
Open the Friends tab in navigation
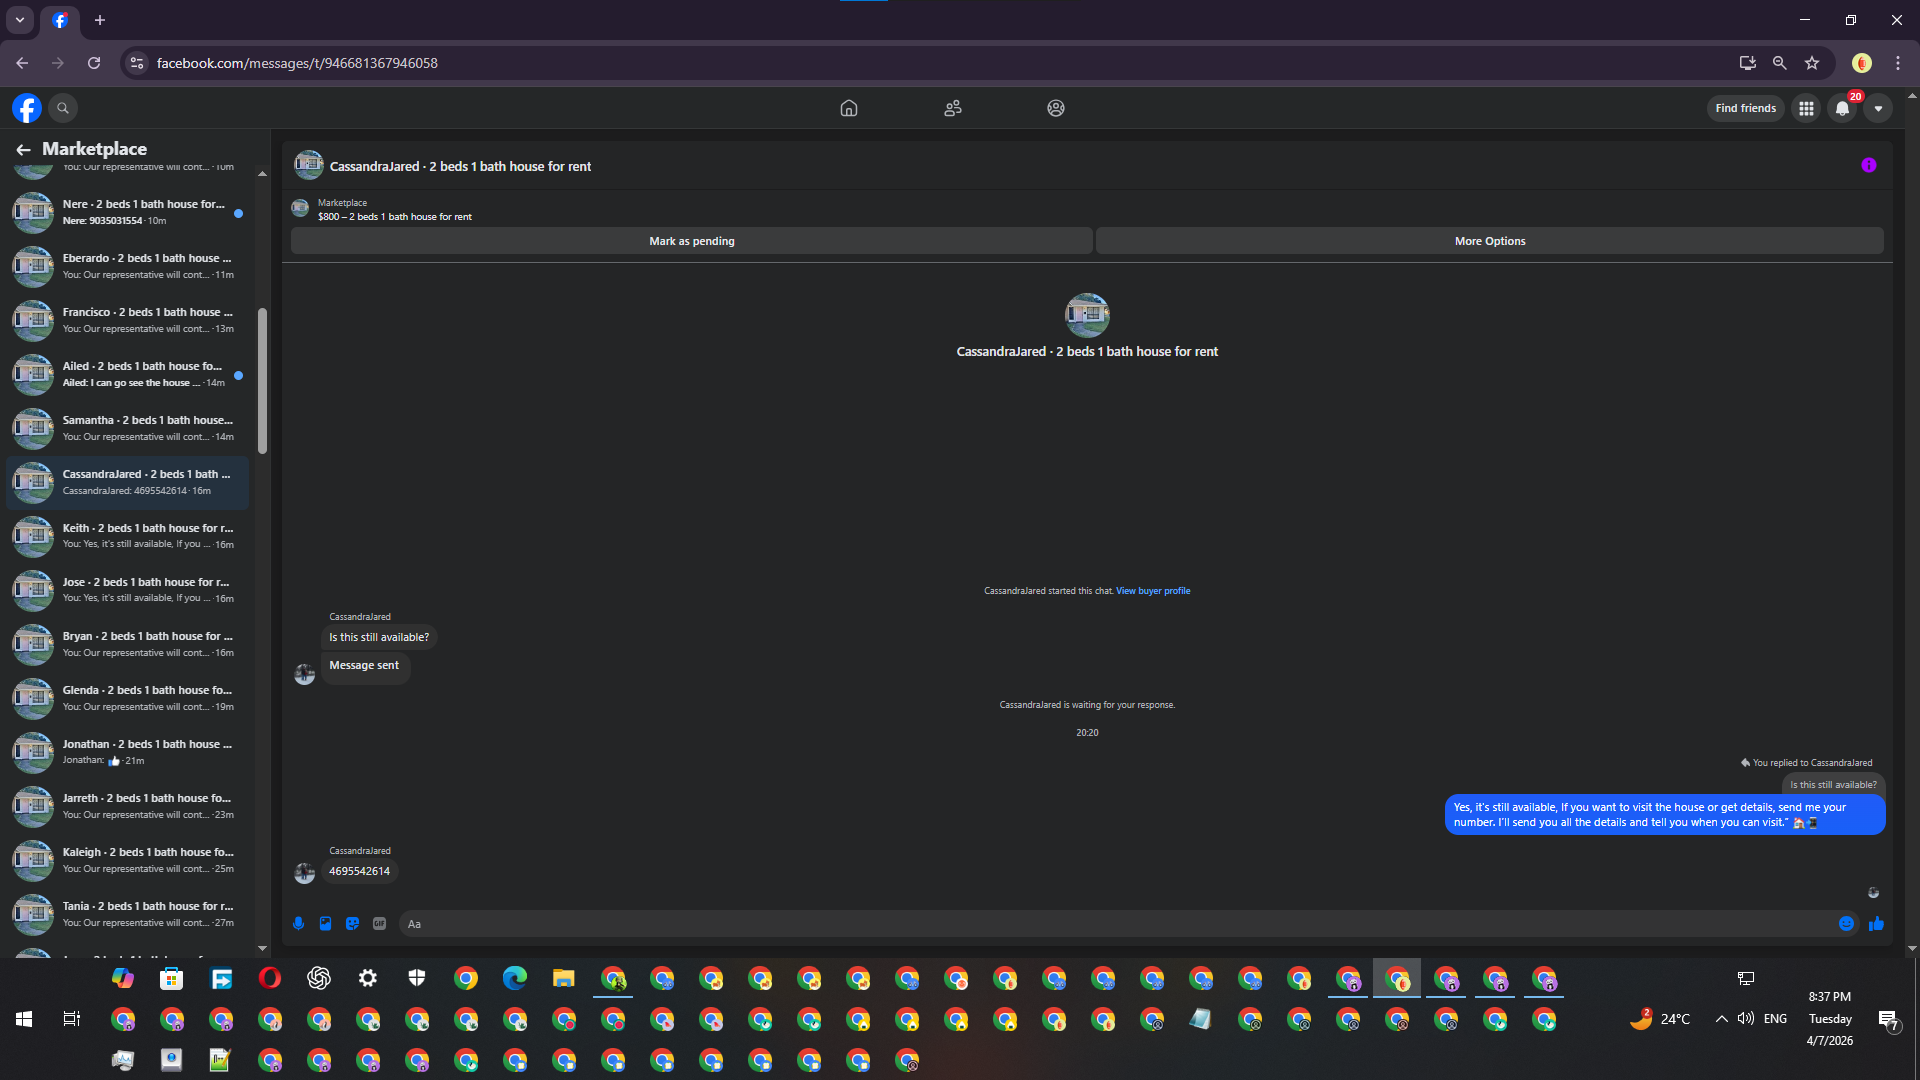click(x=953, y=108)
